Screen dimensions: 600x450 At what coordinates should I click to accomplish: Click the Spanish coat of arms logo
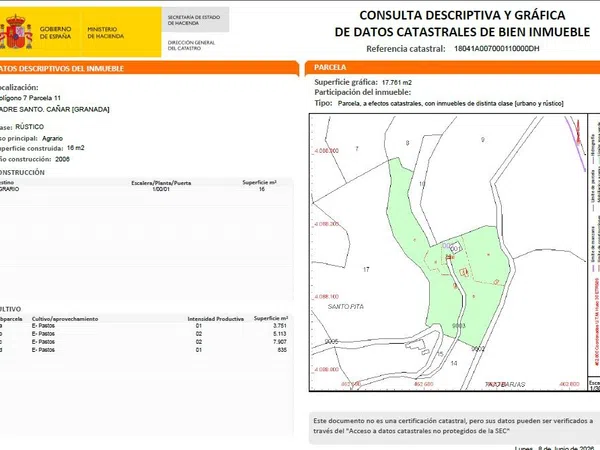(x=15, y=32)
